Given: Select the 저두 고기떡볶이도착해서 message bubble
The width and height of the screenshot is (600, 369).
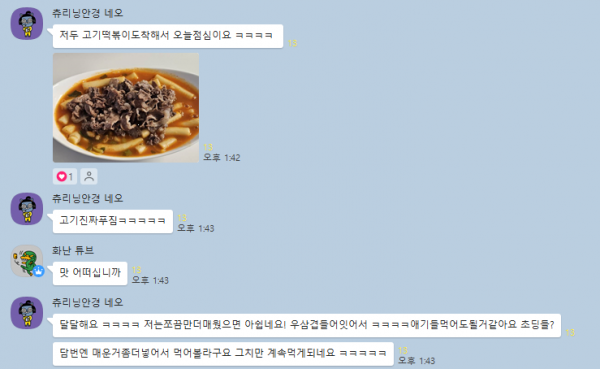Looking at the screenshot, I should [x=168, y=36].
